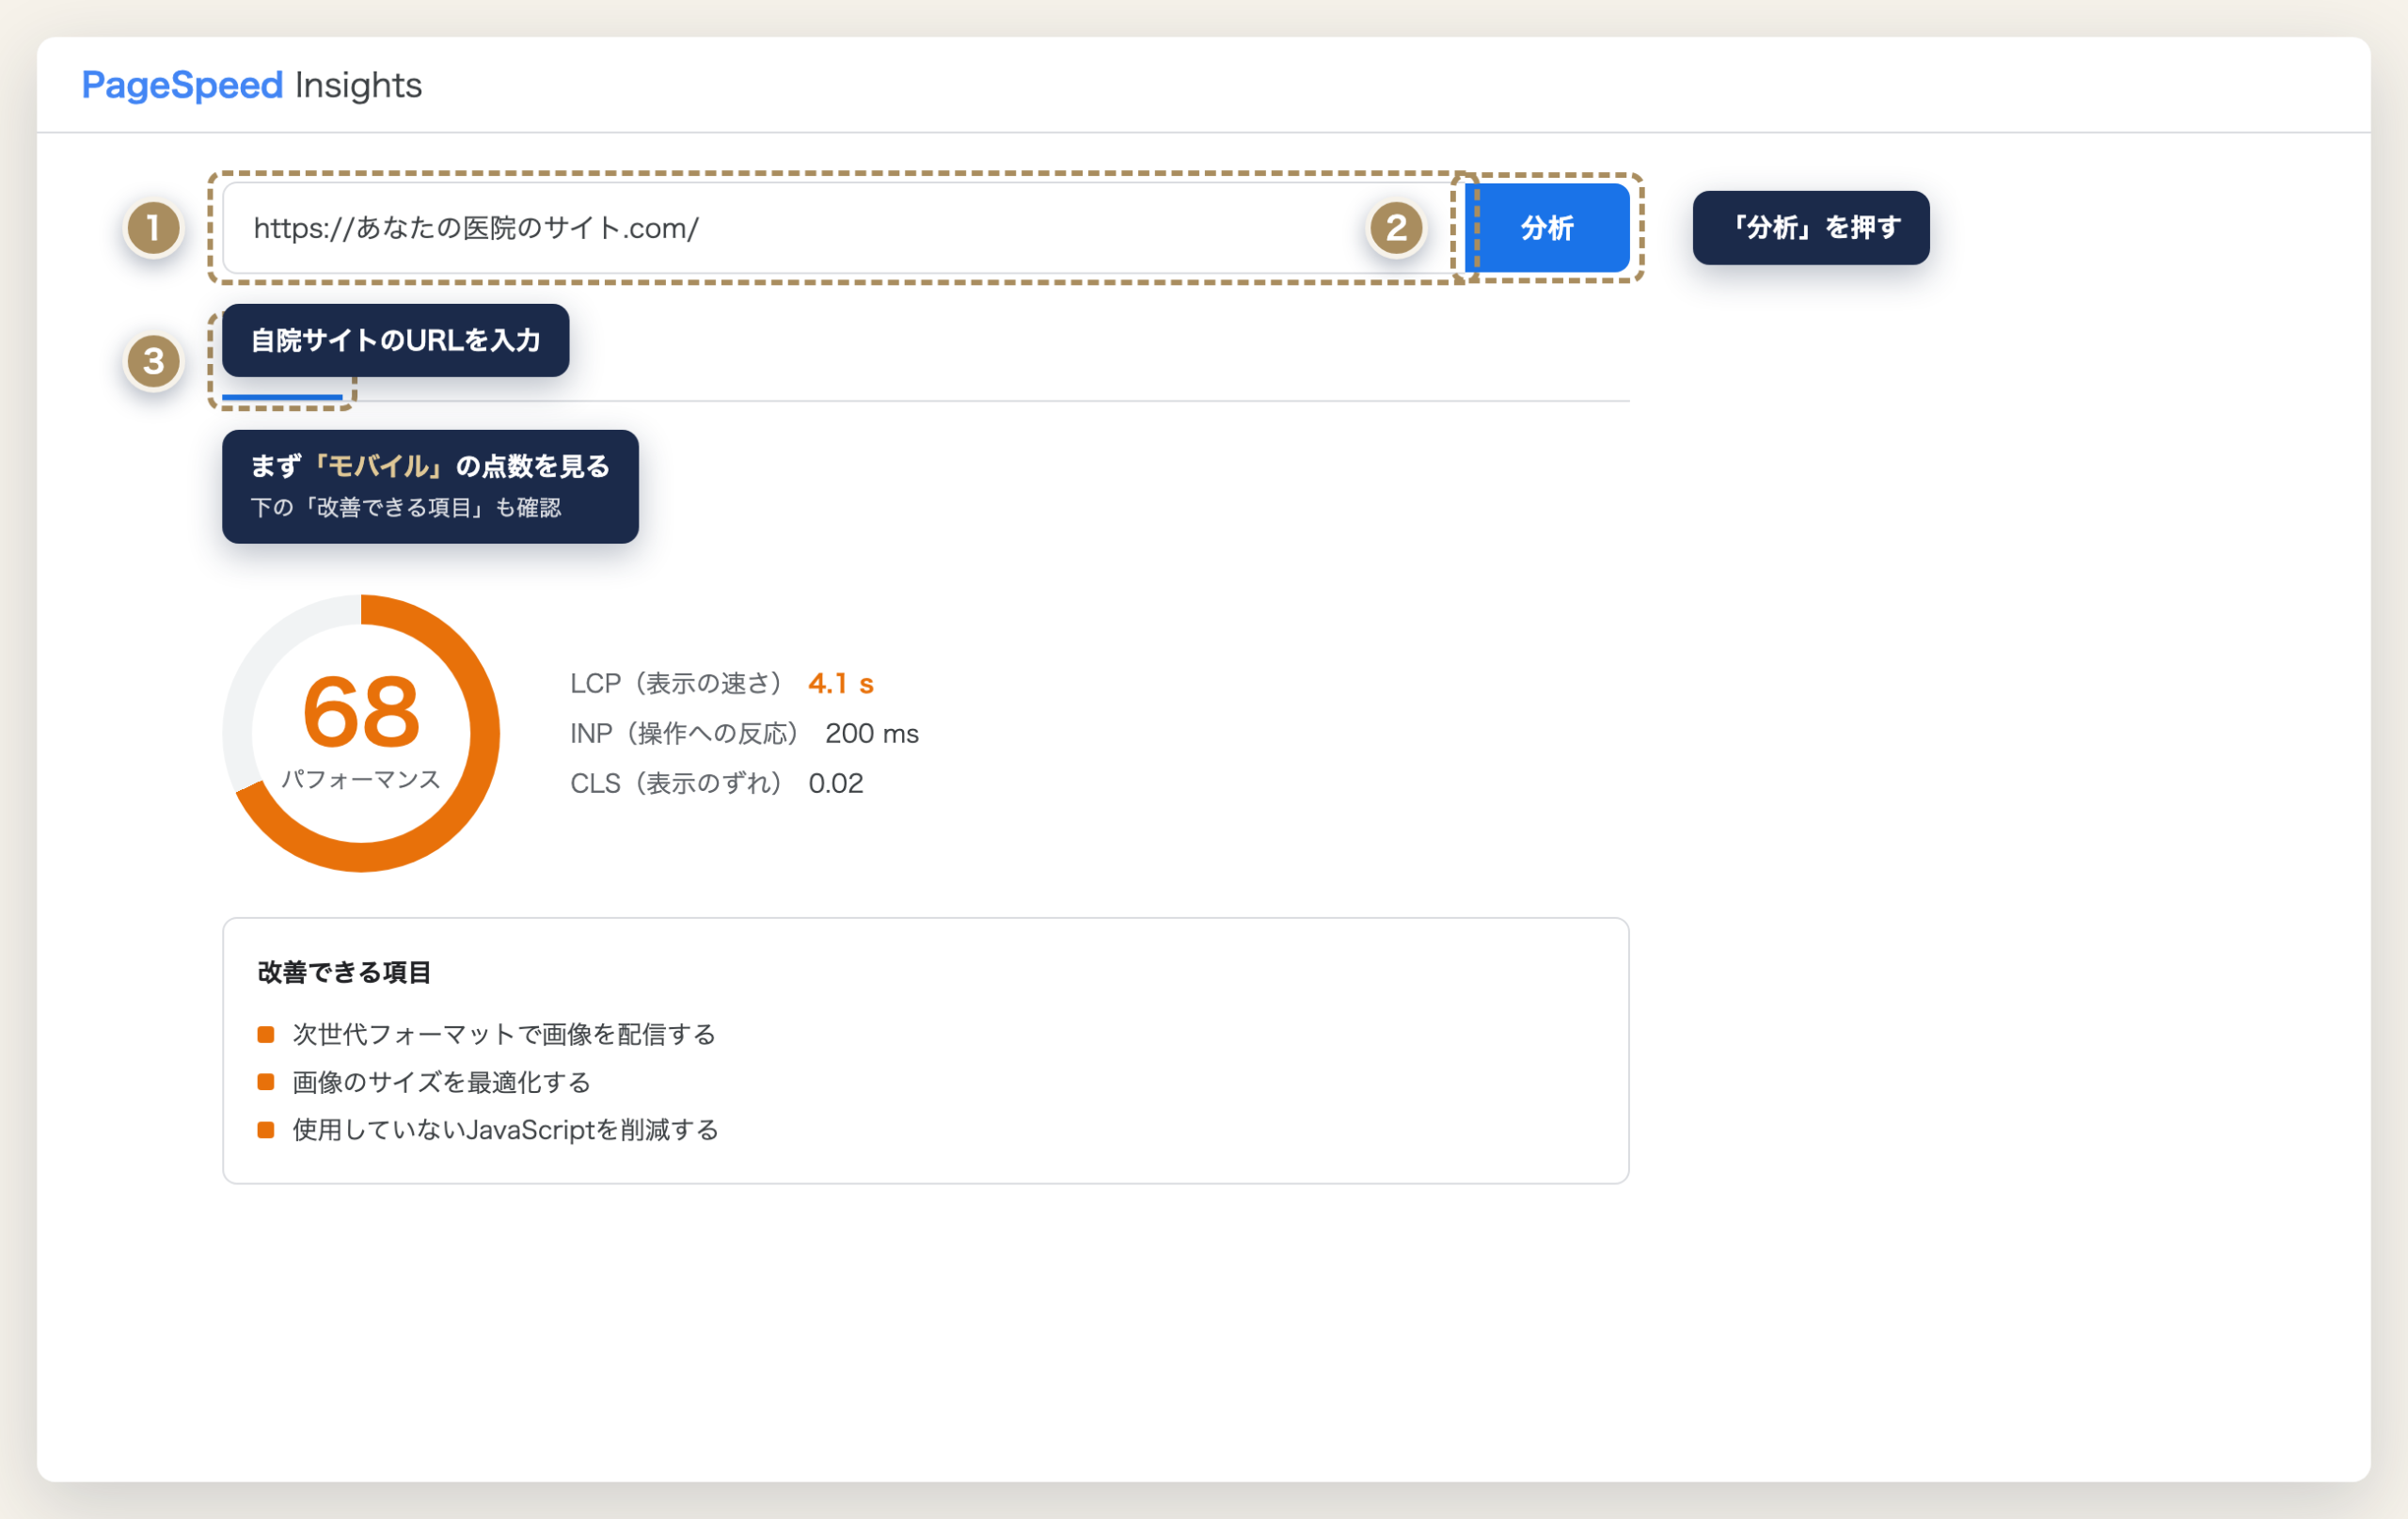Select the パフォーマンス label under the score
Screen dimensions: 2408x1519
click(361, 779)
